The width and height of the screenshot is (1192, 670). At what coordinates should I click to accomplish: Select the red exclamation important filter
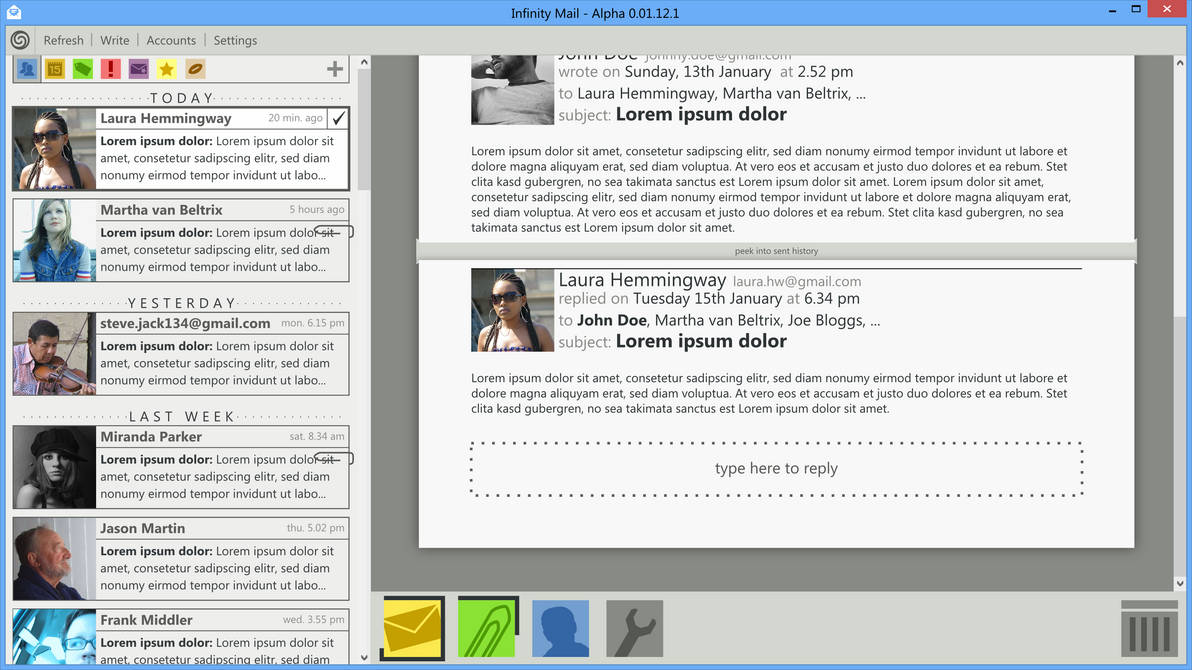pyautogui.click(x=110, y=69)
